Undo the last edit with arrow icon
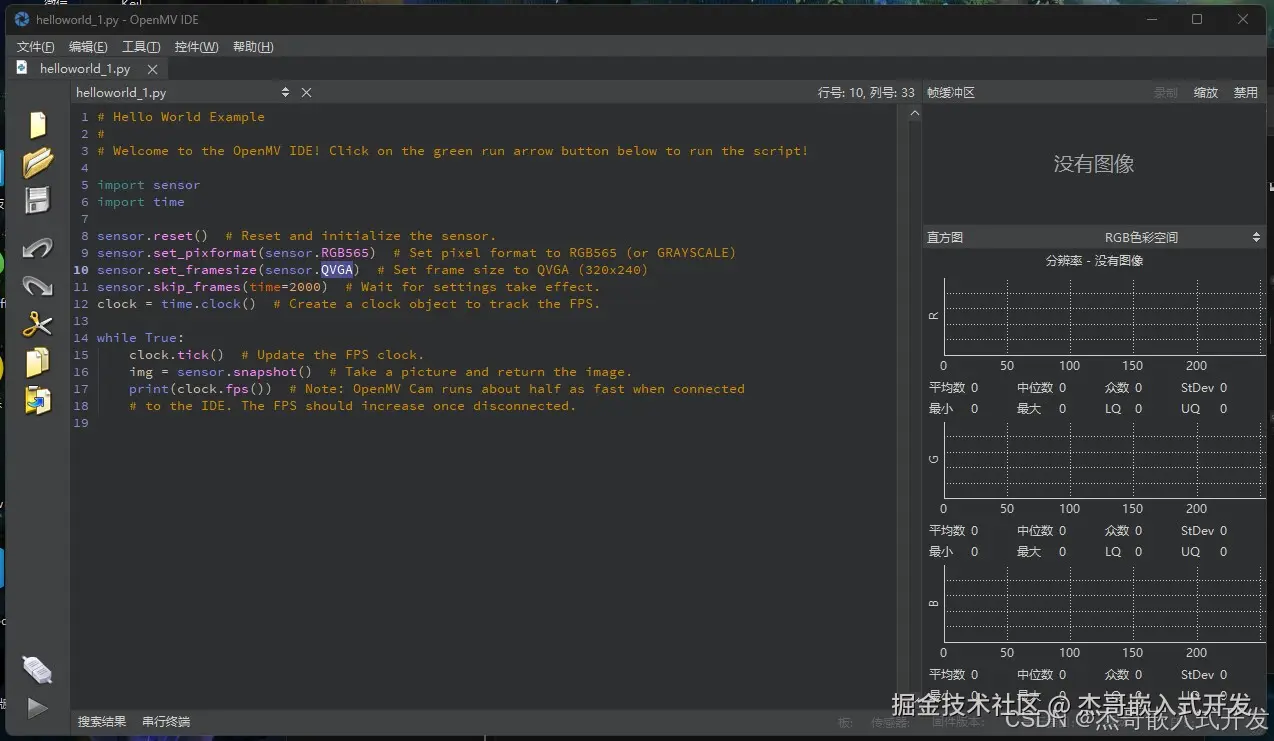The height and width of the screenshot is (741, 1274). (x=37, y=247)
